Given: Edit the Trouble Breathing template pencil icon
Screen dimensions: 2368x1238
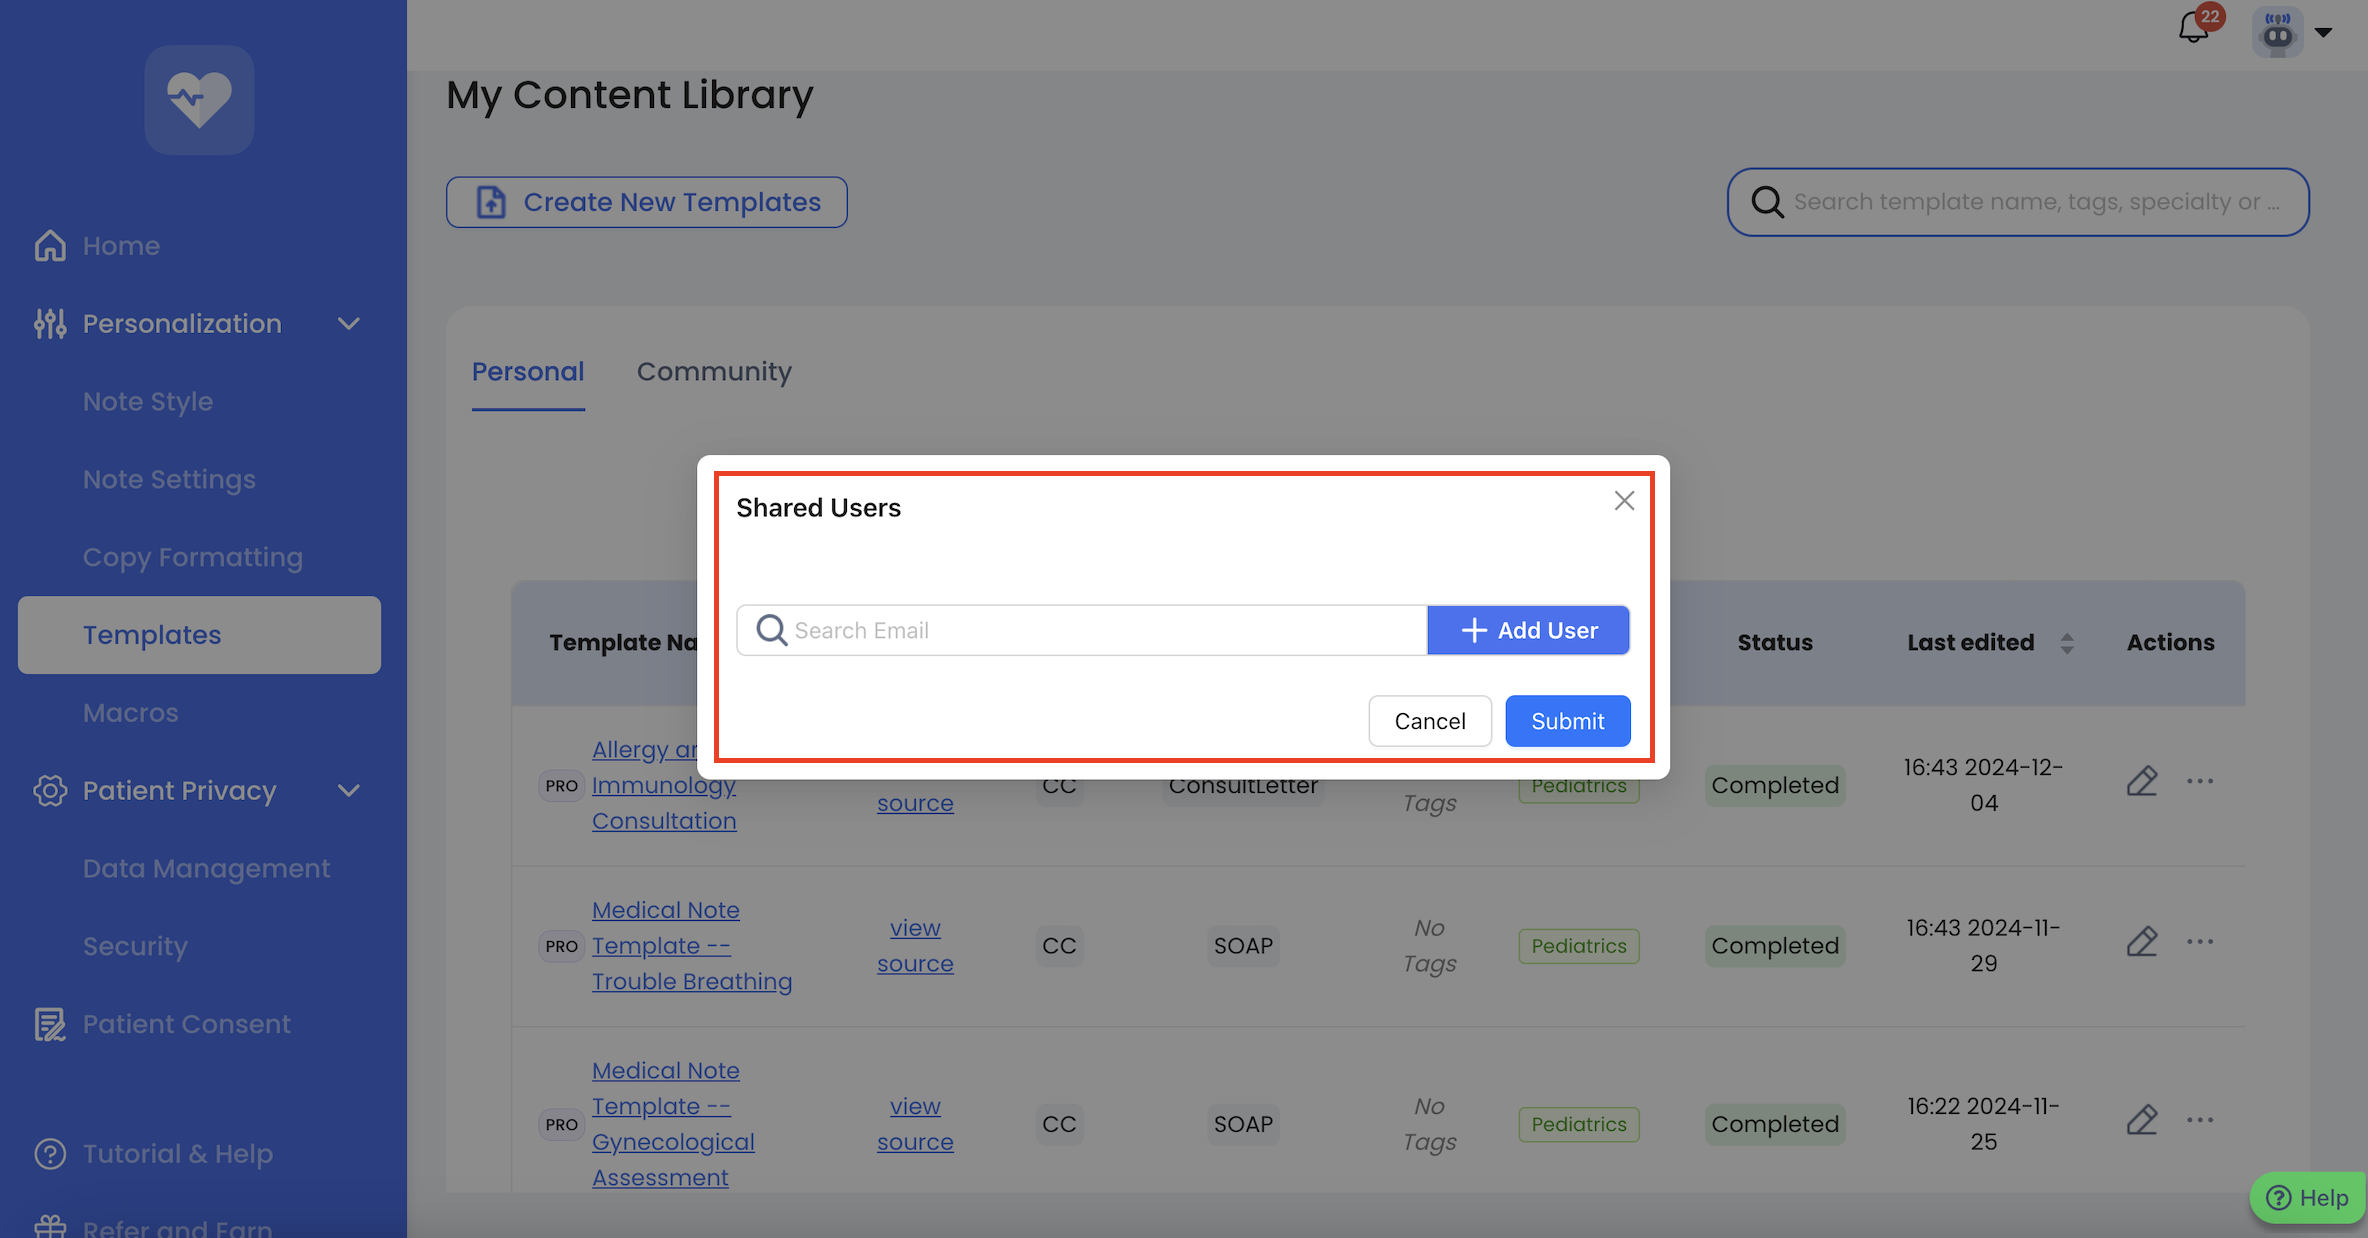Looking at the screenshot, I should tap(2141, 942).
